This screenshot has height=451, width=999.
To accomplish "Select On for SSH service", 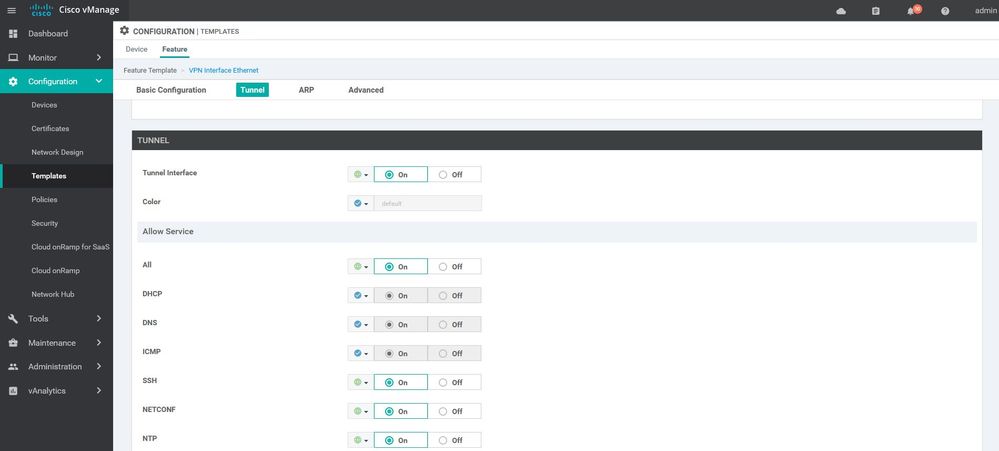I will click(400, 382).
